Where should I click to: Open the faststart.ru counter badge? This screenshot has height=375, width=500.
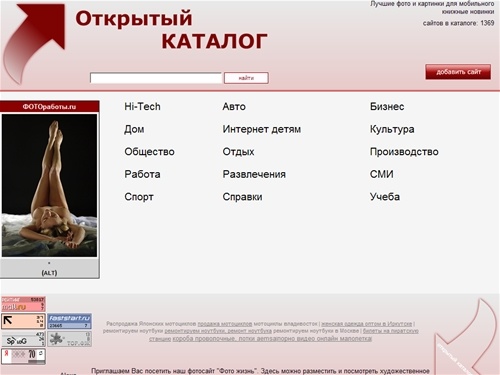(69, 321)
